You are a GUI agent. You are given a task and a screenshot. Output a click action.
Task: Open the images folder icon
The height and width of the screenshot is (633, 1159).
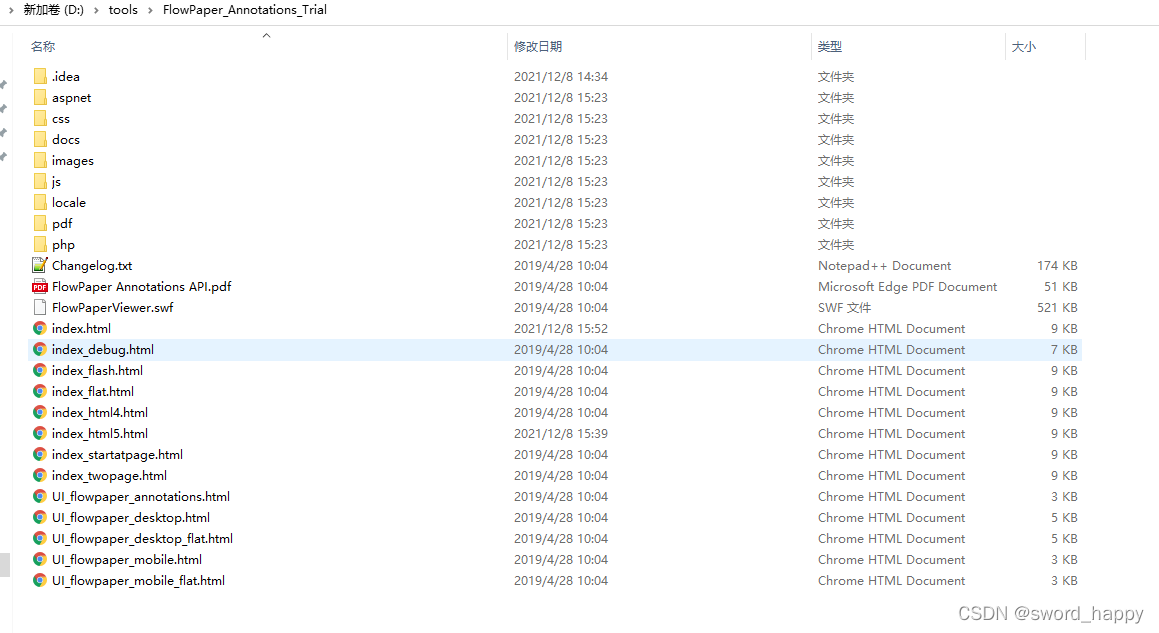tap(39, 160)
